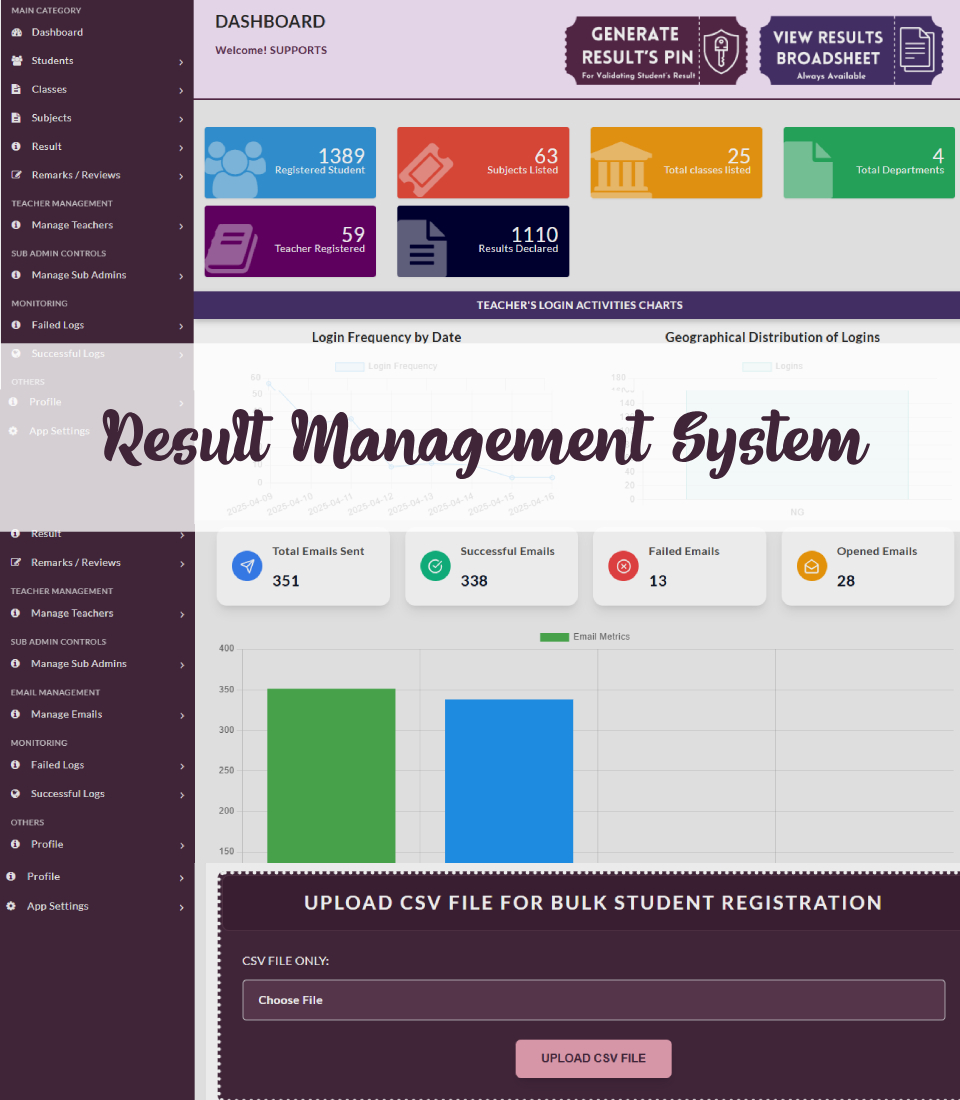Image resolution: width=960 pixels, height=1100 pixels.
Task: Click the paper plane Total Emails Sent icon
Action: 247,566
